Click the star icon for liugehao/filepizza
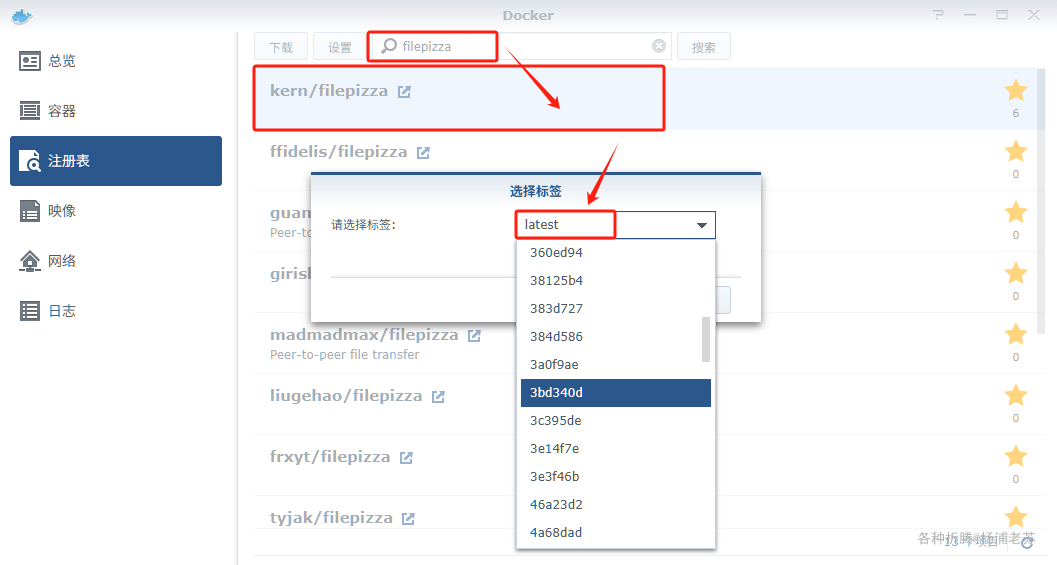 tap(1016, 395)
